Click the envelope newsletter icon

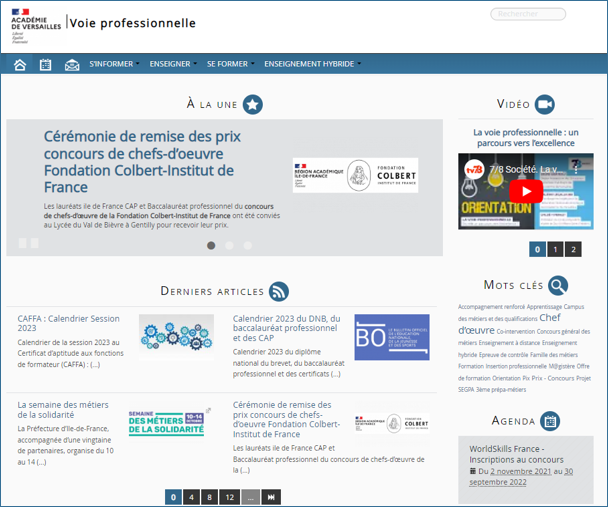[72, 65]
